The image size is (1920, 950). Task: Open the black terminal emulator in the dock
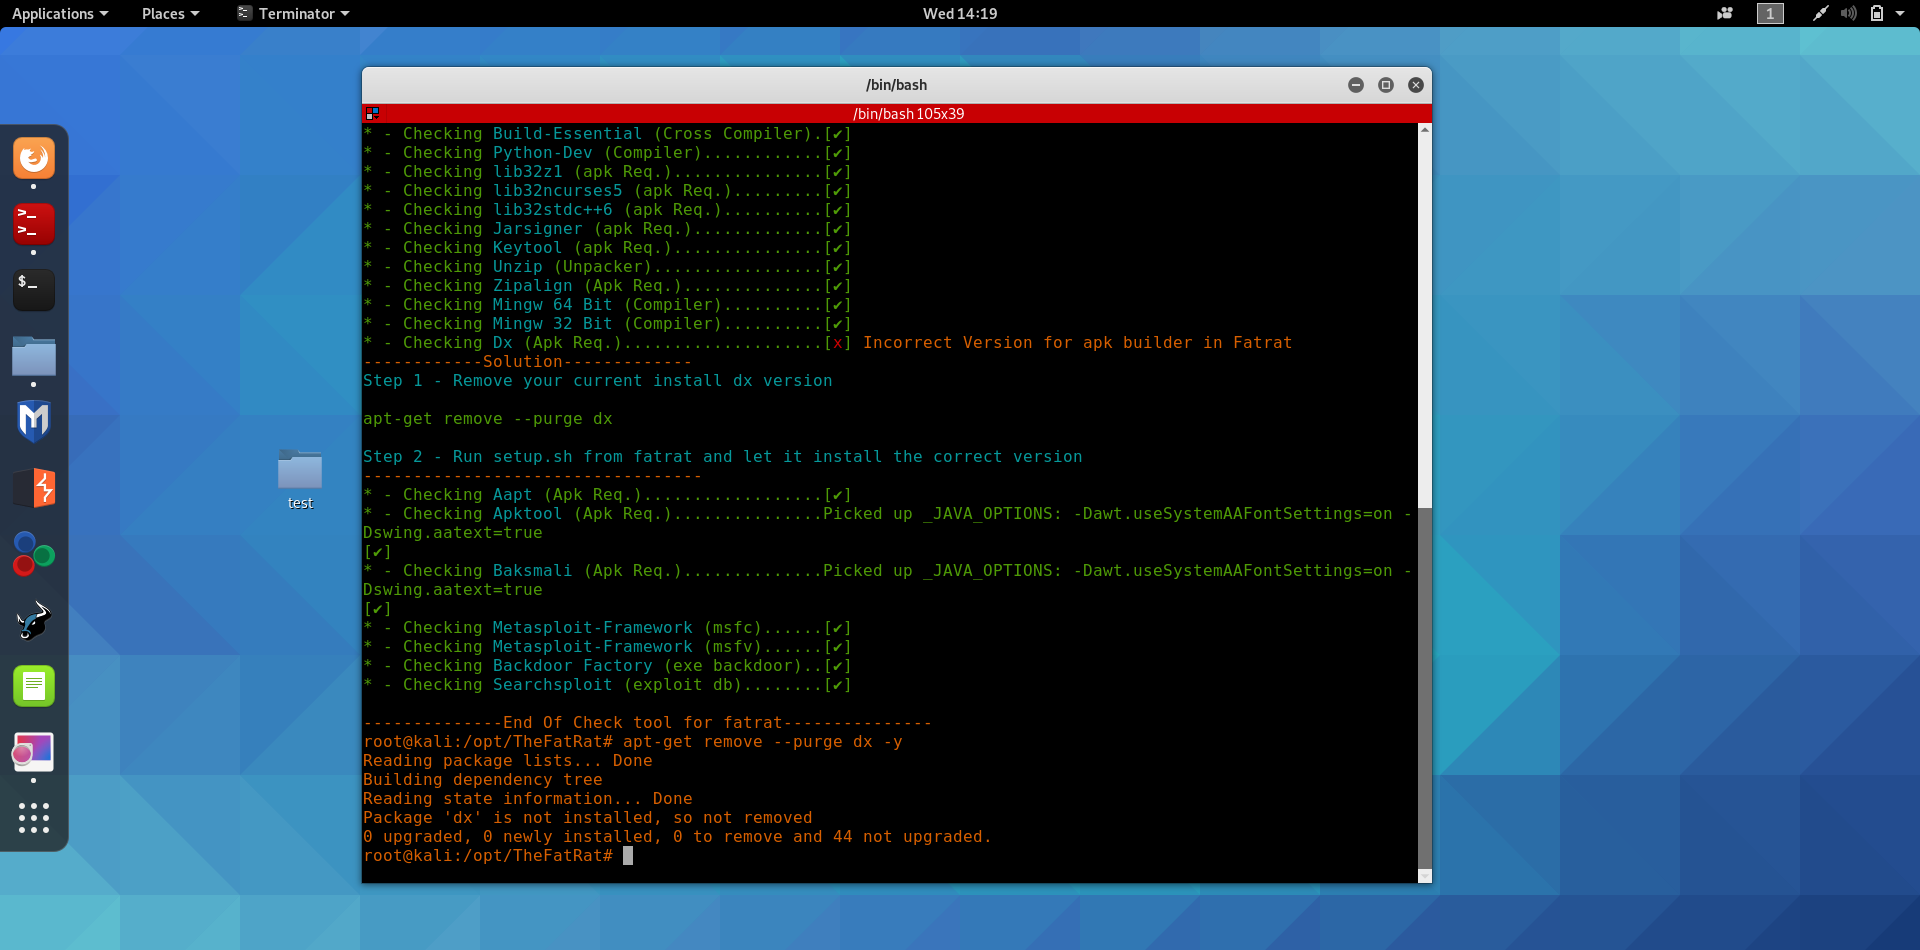[33, 290]
